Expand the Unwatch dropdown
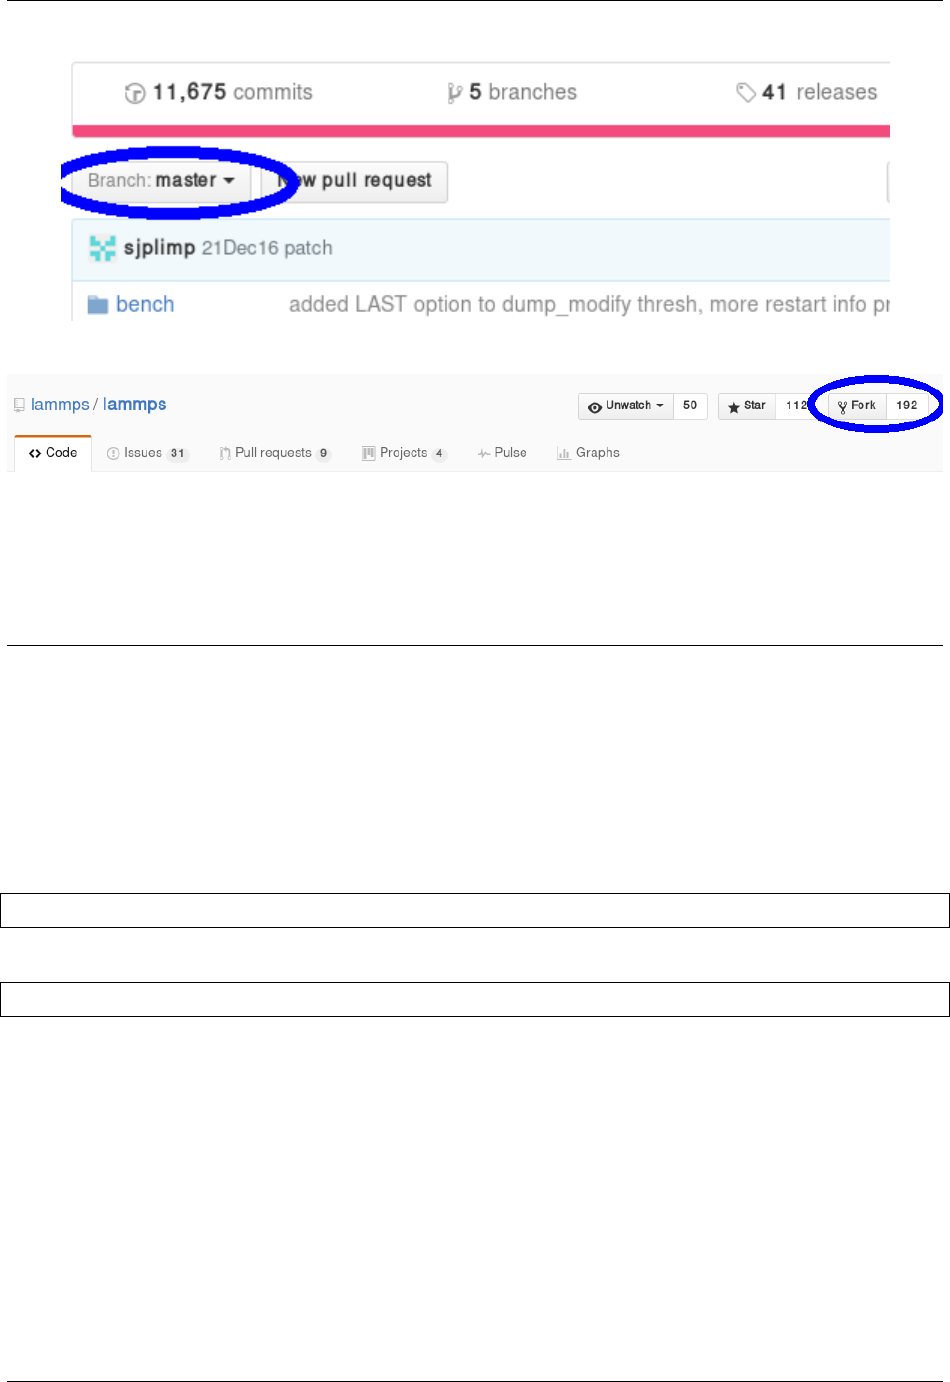The width and height of the screenshot is (950, 1382). click(x=626, y=406)
